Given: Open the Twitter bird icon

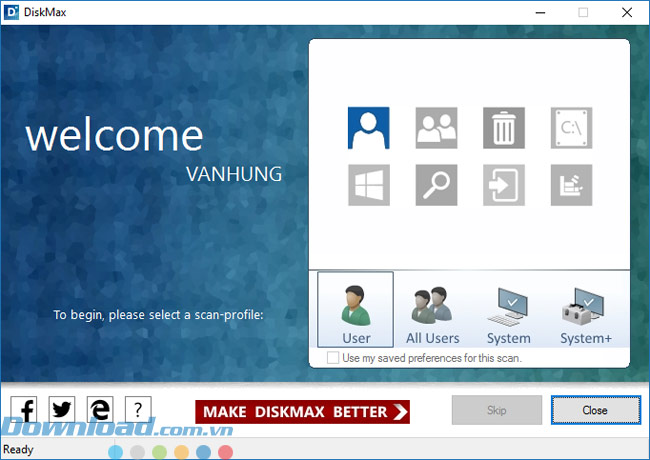Looking at the screenshot, I should (x=62, y=409).
